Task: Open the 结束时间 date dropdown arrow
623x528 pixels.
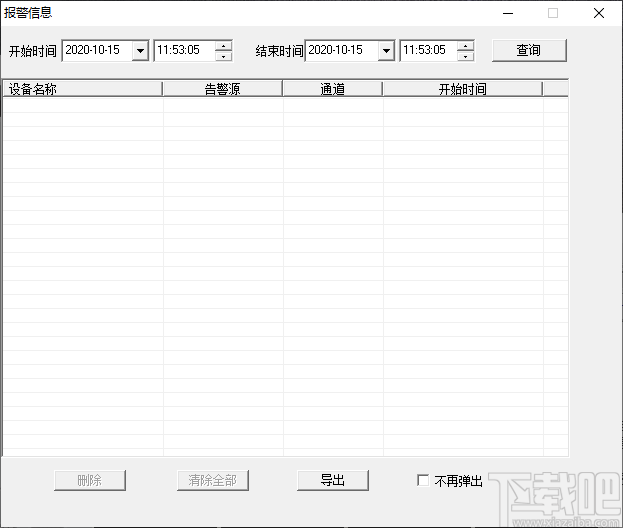Action: (386, 51)
